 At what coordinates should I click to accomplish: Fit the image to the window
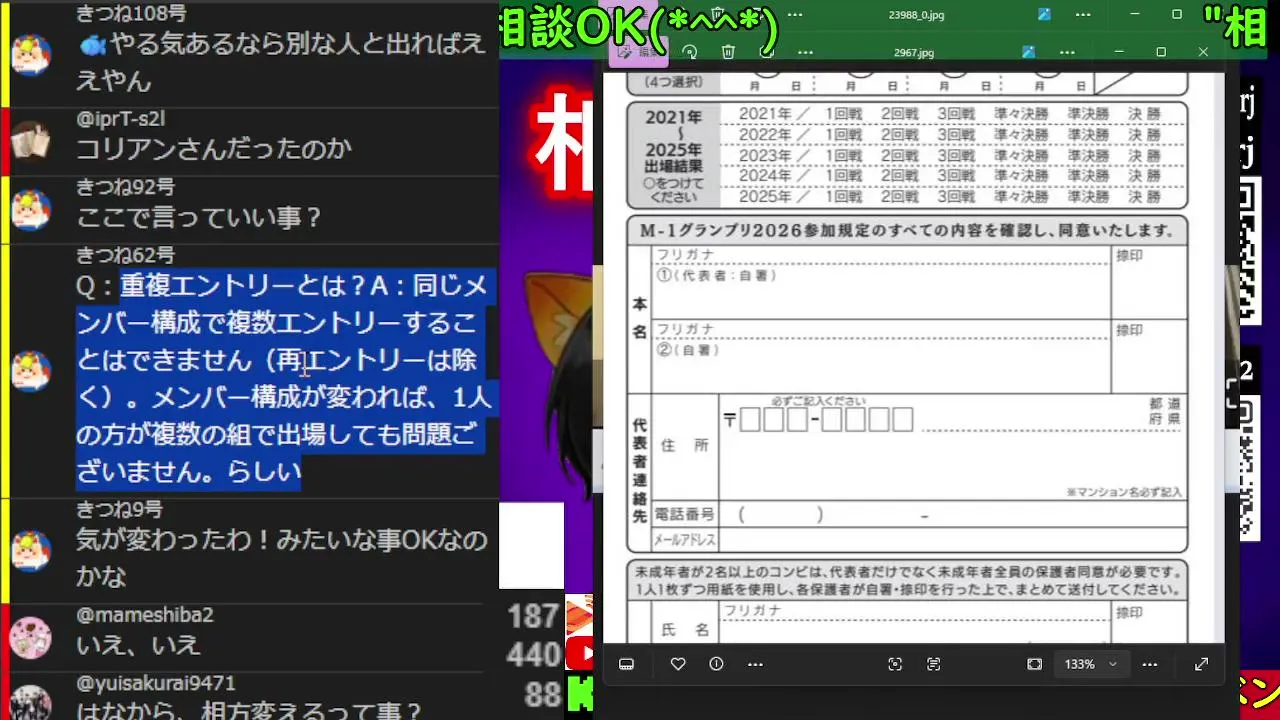(1035, 664)
